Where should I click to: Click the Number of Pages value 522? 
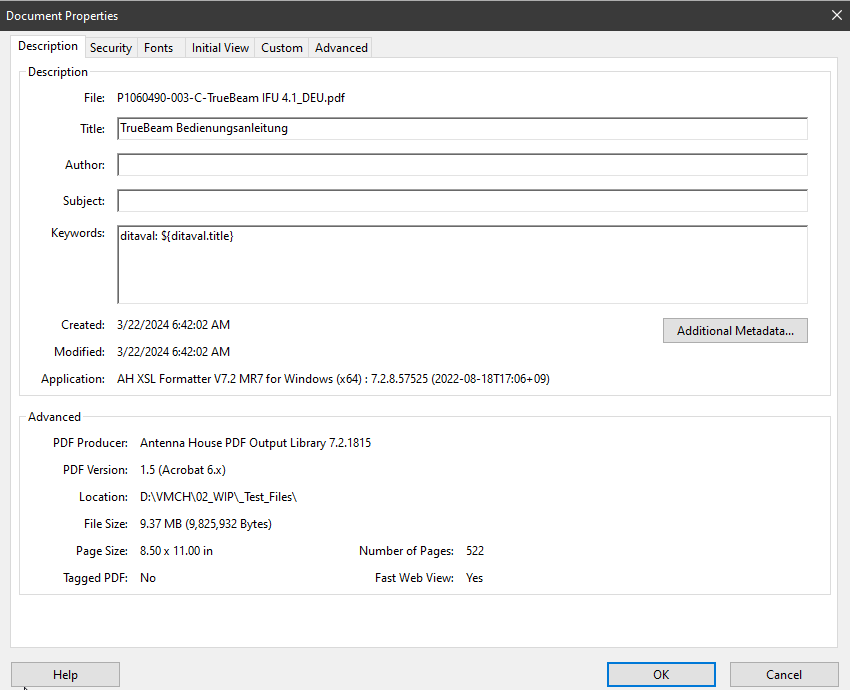(475, 551)
